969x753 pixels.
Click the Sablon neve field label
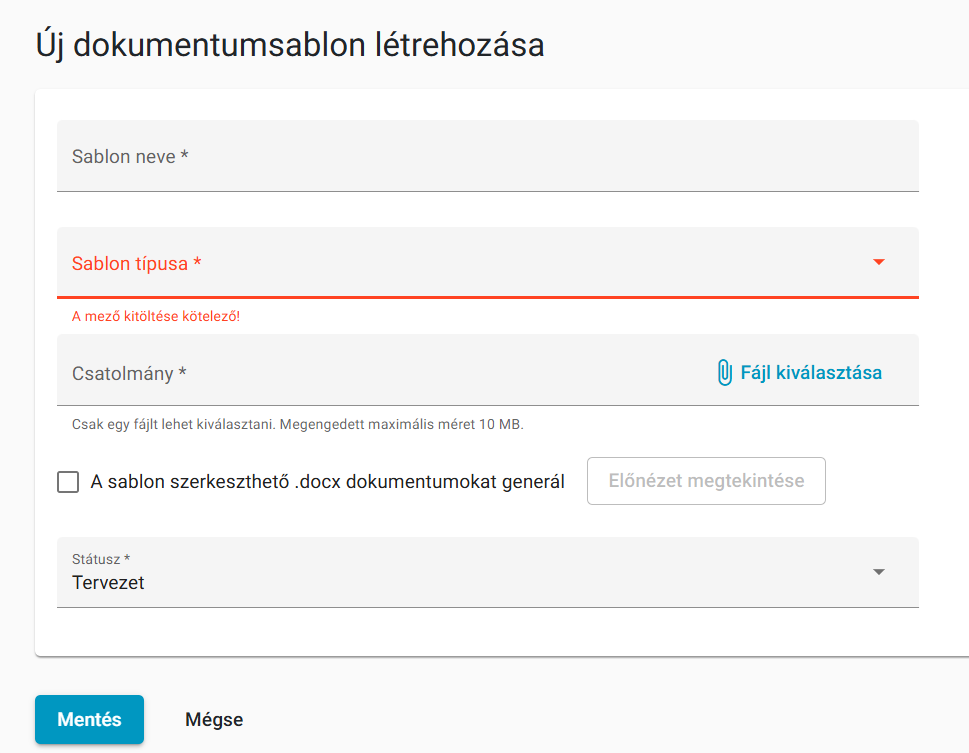coord(130,156)
